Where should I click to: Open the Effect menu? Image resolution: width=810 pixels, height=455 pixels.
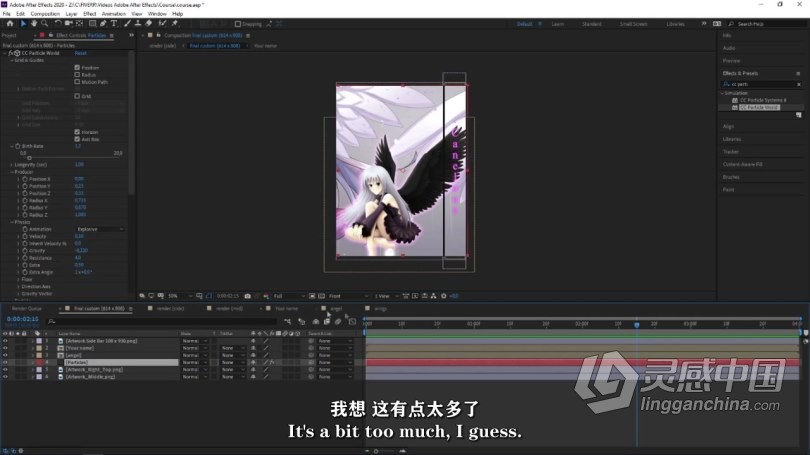pyautogui.click(x=90, y=14)
